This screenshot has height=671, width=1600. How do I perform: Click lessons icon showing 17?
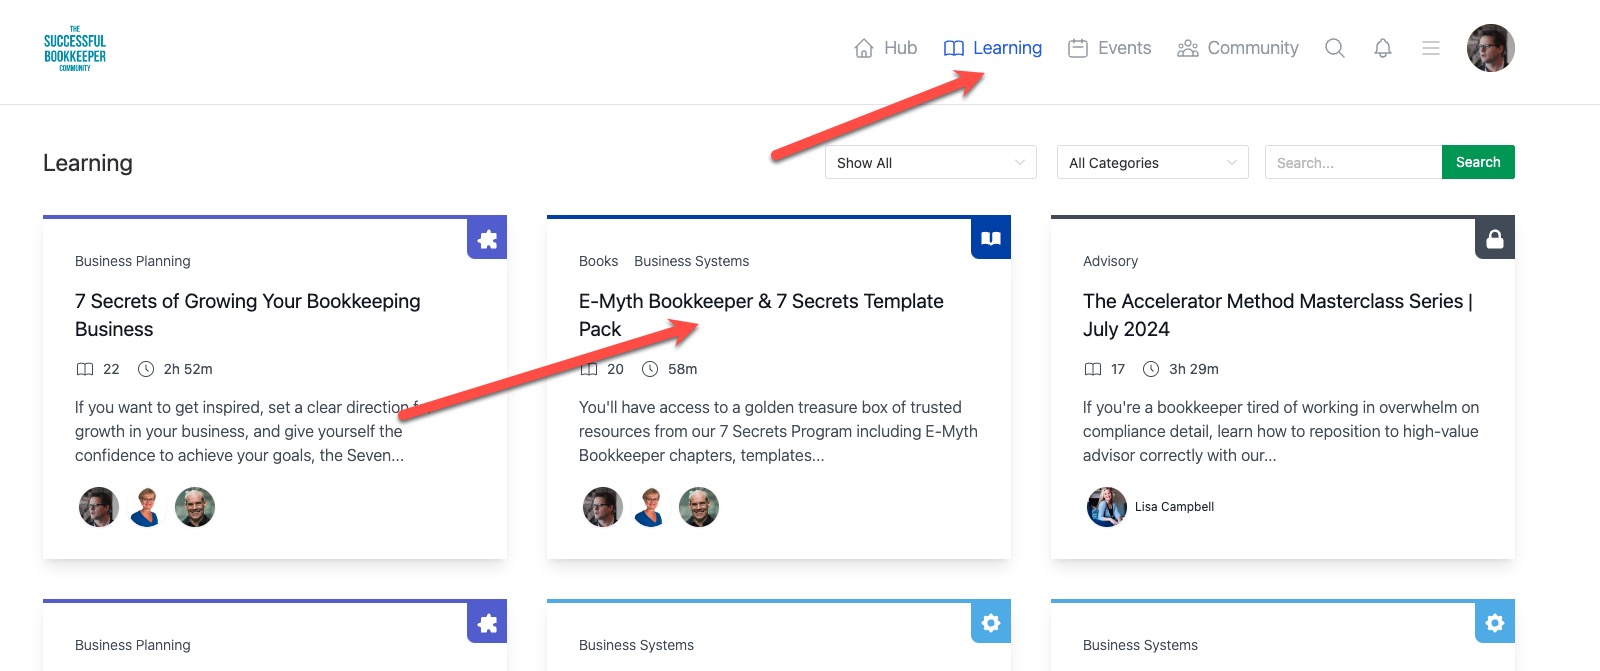1093,369
